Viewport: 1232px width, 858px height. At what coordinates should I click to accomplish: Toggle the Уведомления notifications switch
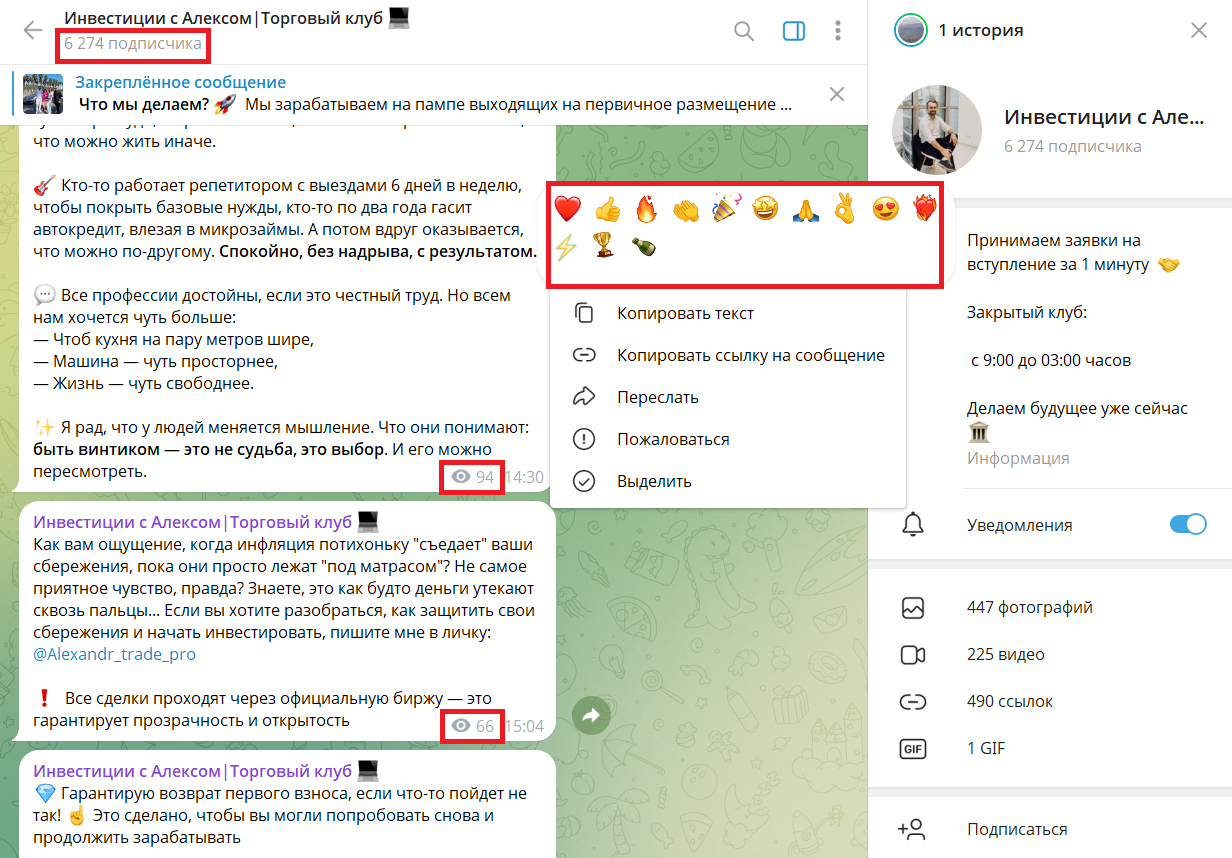1189,525
